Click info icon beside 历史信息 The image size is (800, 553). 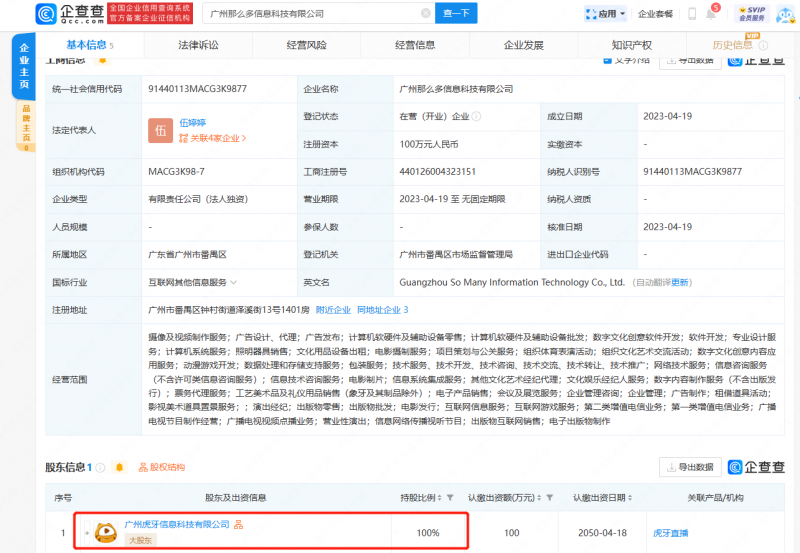pos(763,45)
